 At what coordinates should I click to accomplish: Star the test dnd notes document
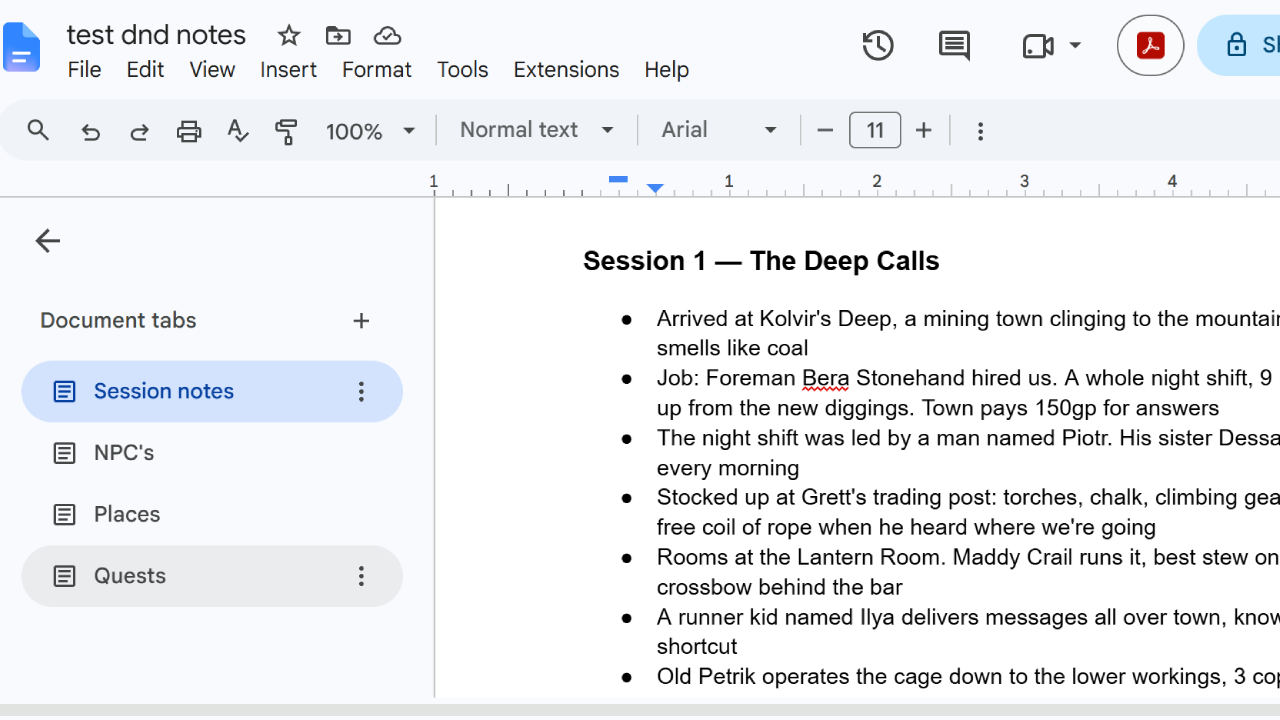coord(289,36)
